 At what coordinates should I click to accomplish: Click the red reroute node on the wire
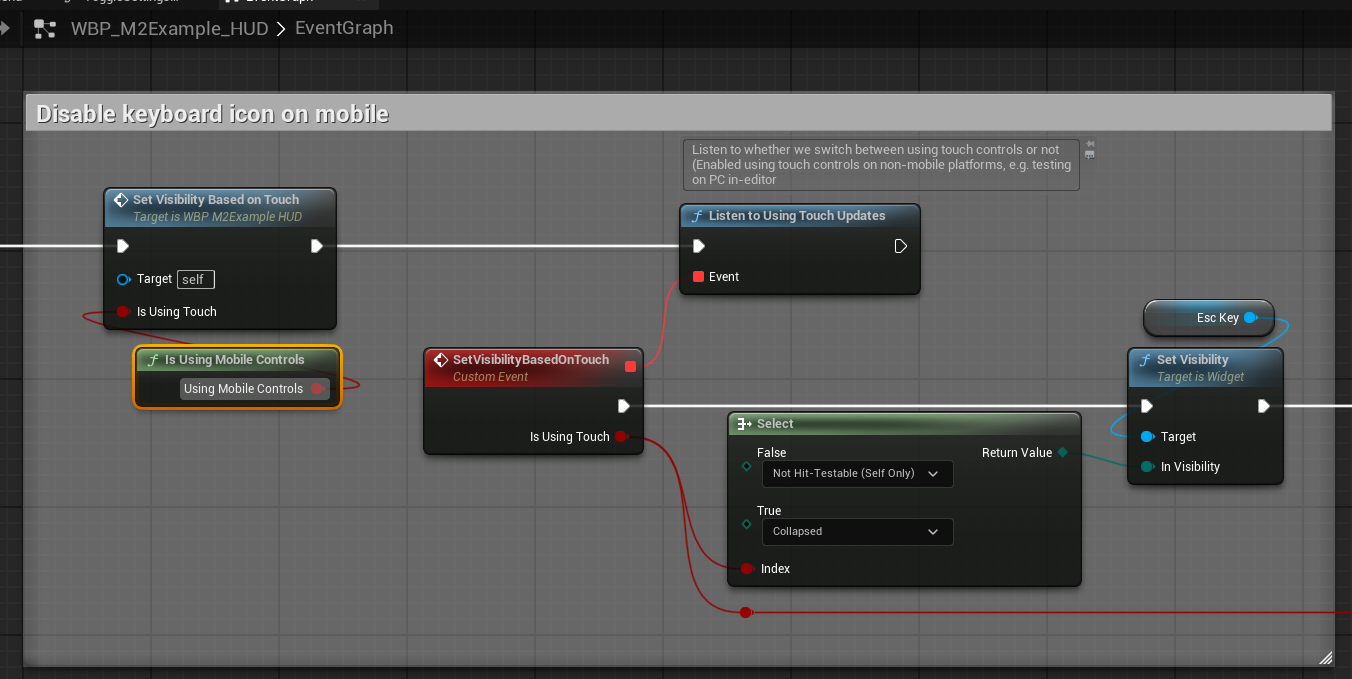(x=745, y=612)
